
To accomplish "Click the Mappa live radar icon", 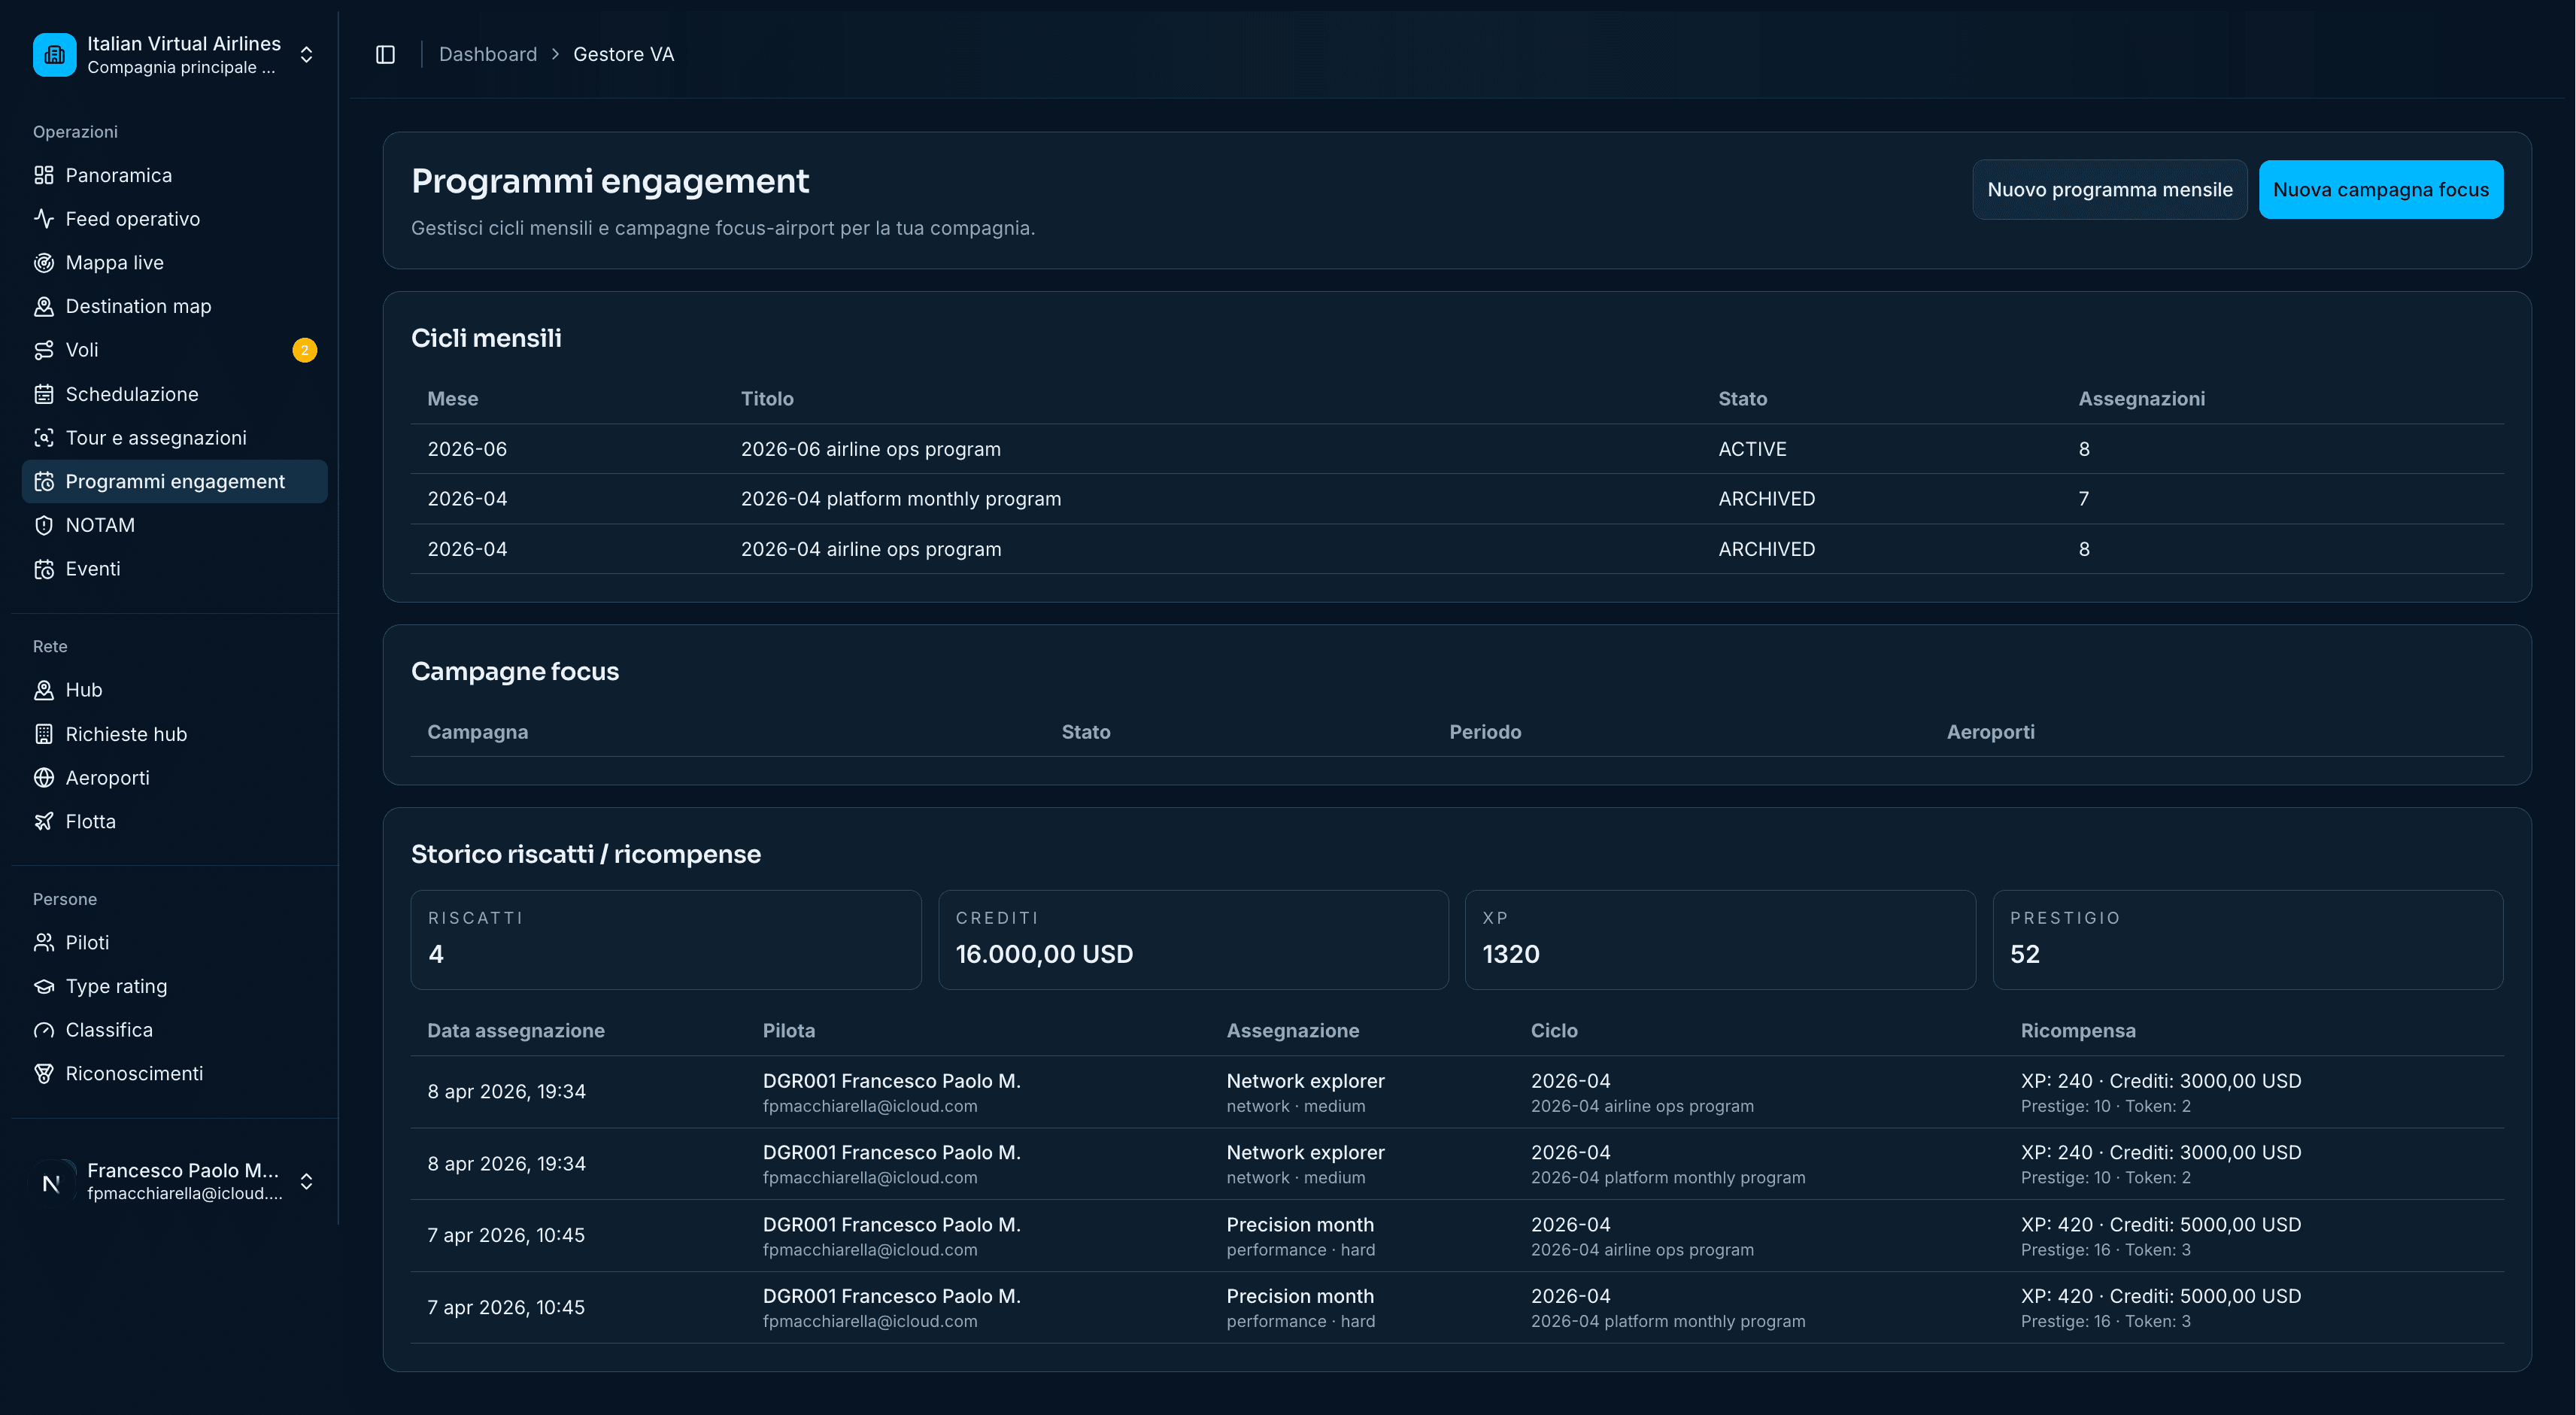I will pyautogui.click(x=44, y=263).
